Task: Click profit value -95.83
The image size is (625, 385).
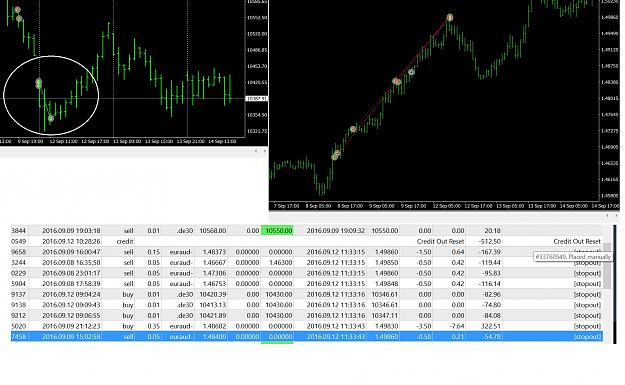Action: point(491,273)
